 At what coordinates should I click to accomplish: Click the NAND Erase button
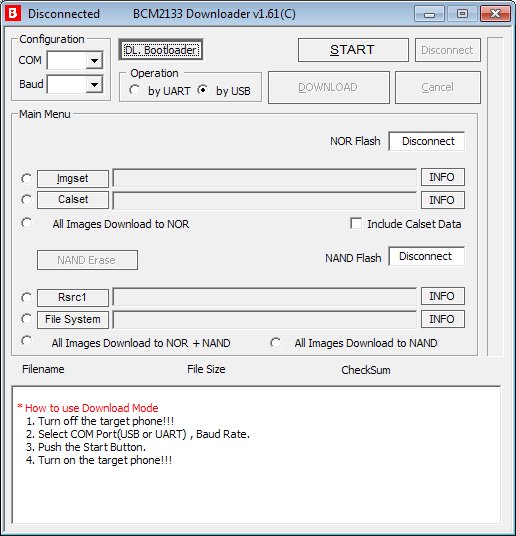tap(88, 260)
